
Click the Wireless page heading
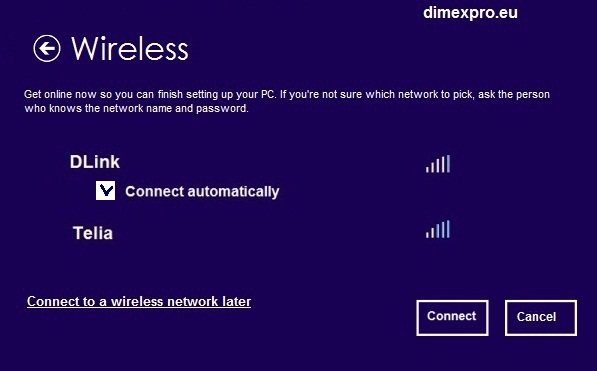130,49
